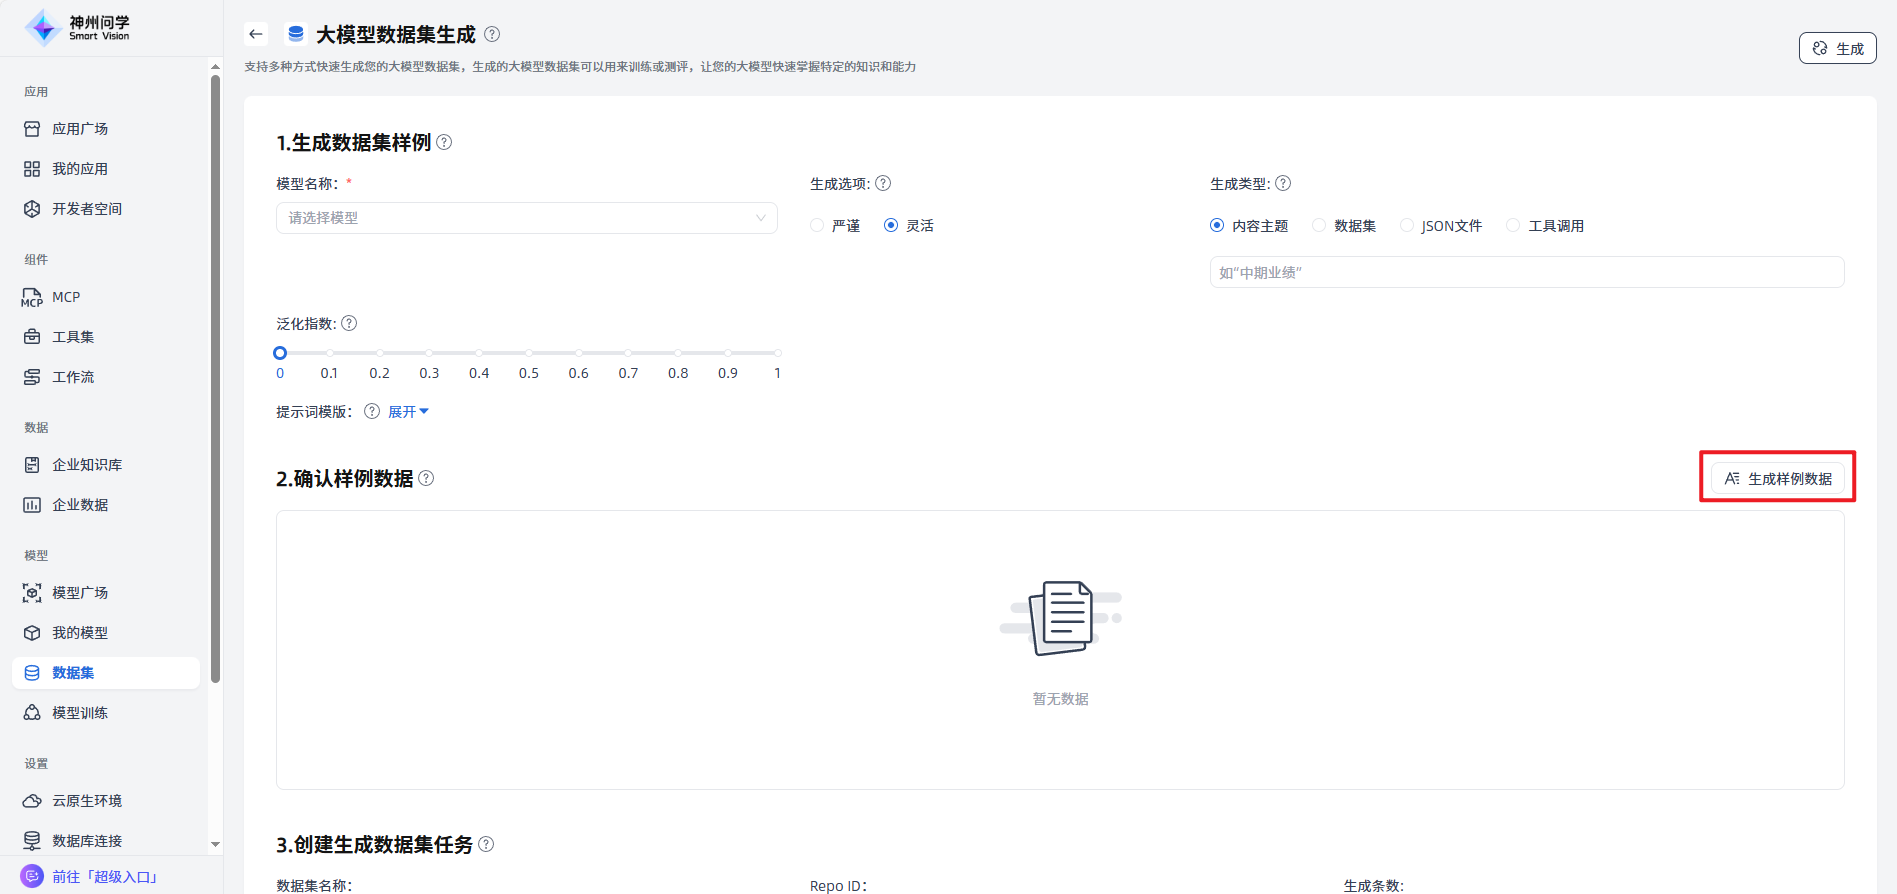Click help icon next to 大模型数据集生成 title

[492, 34]
